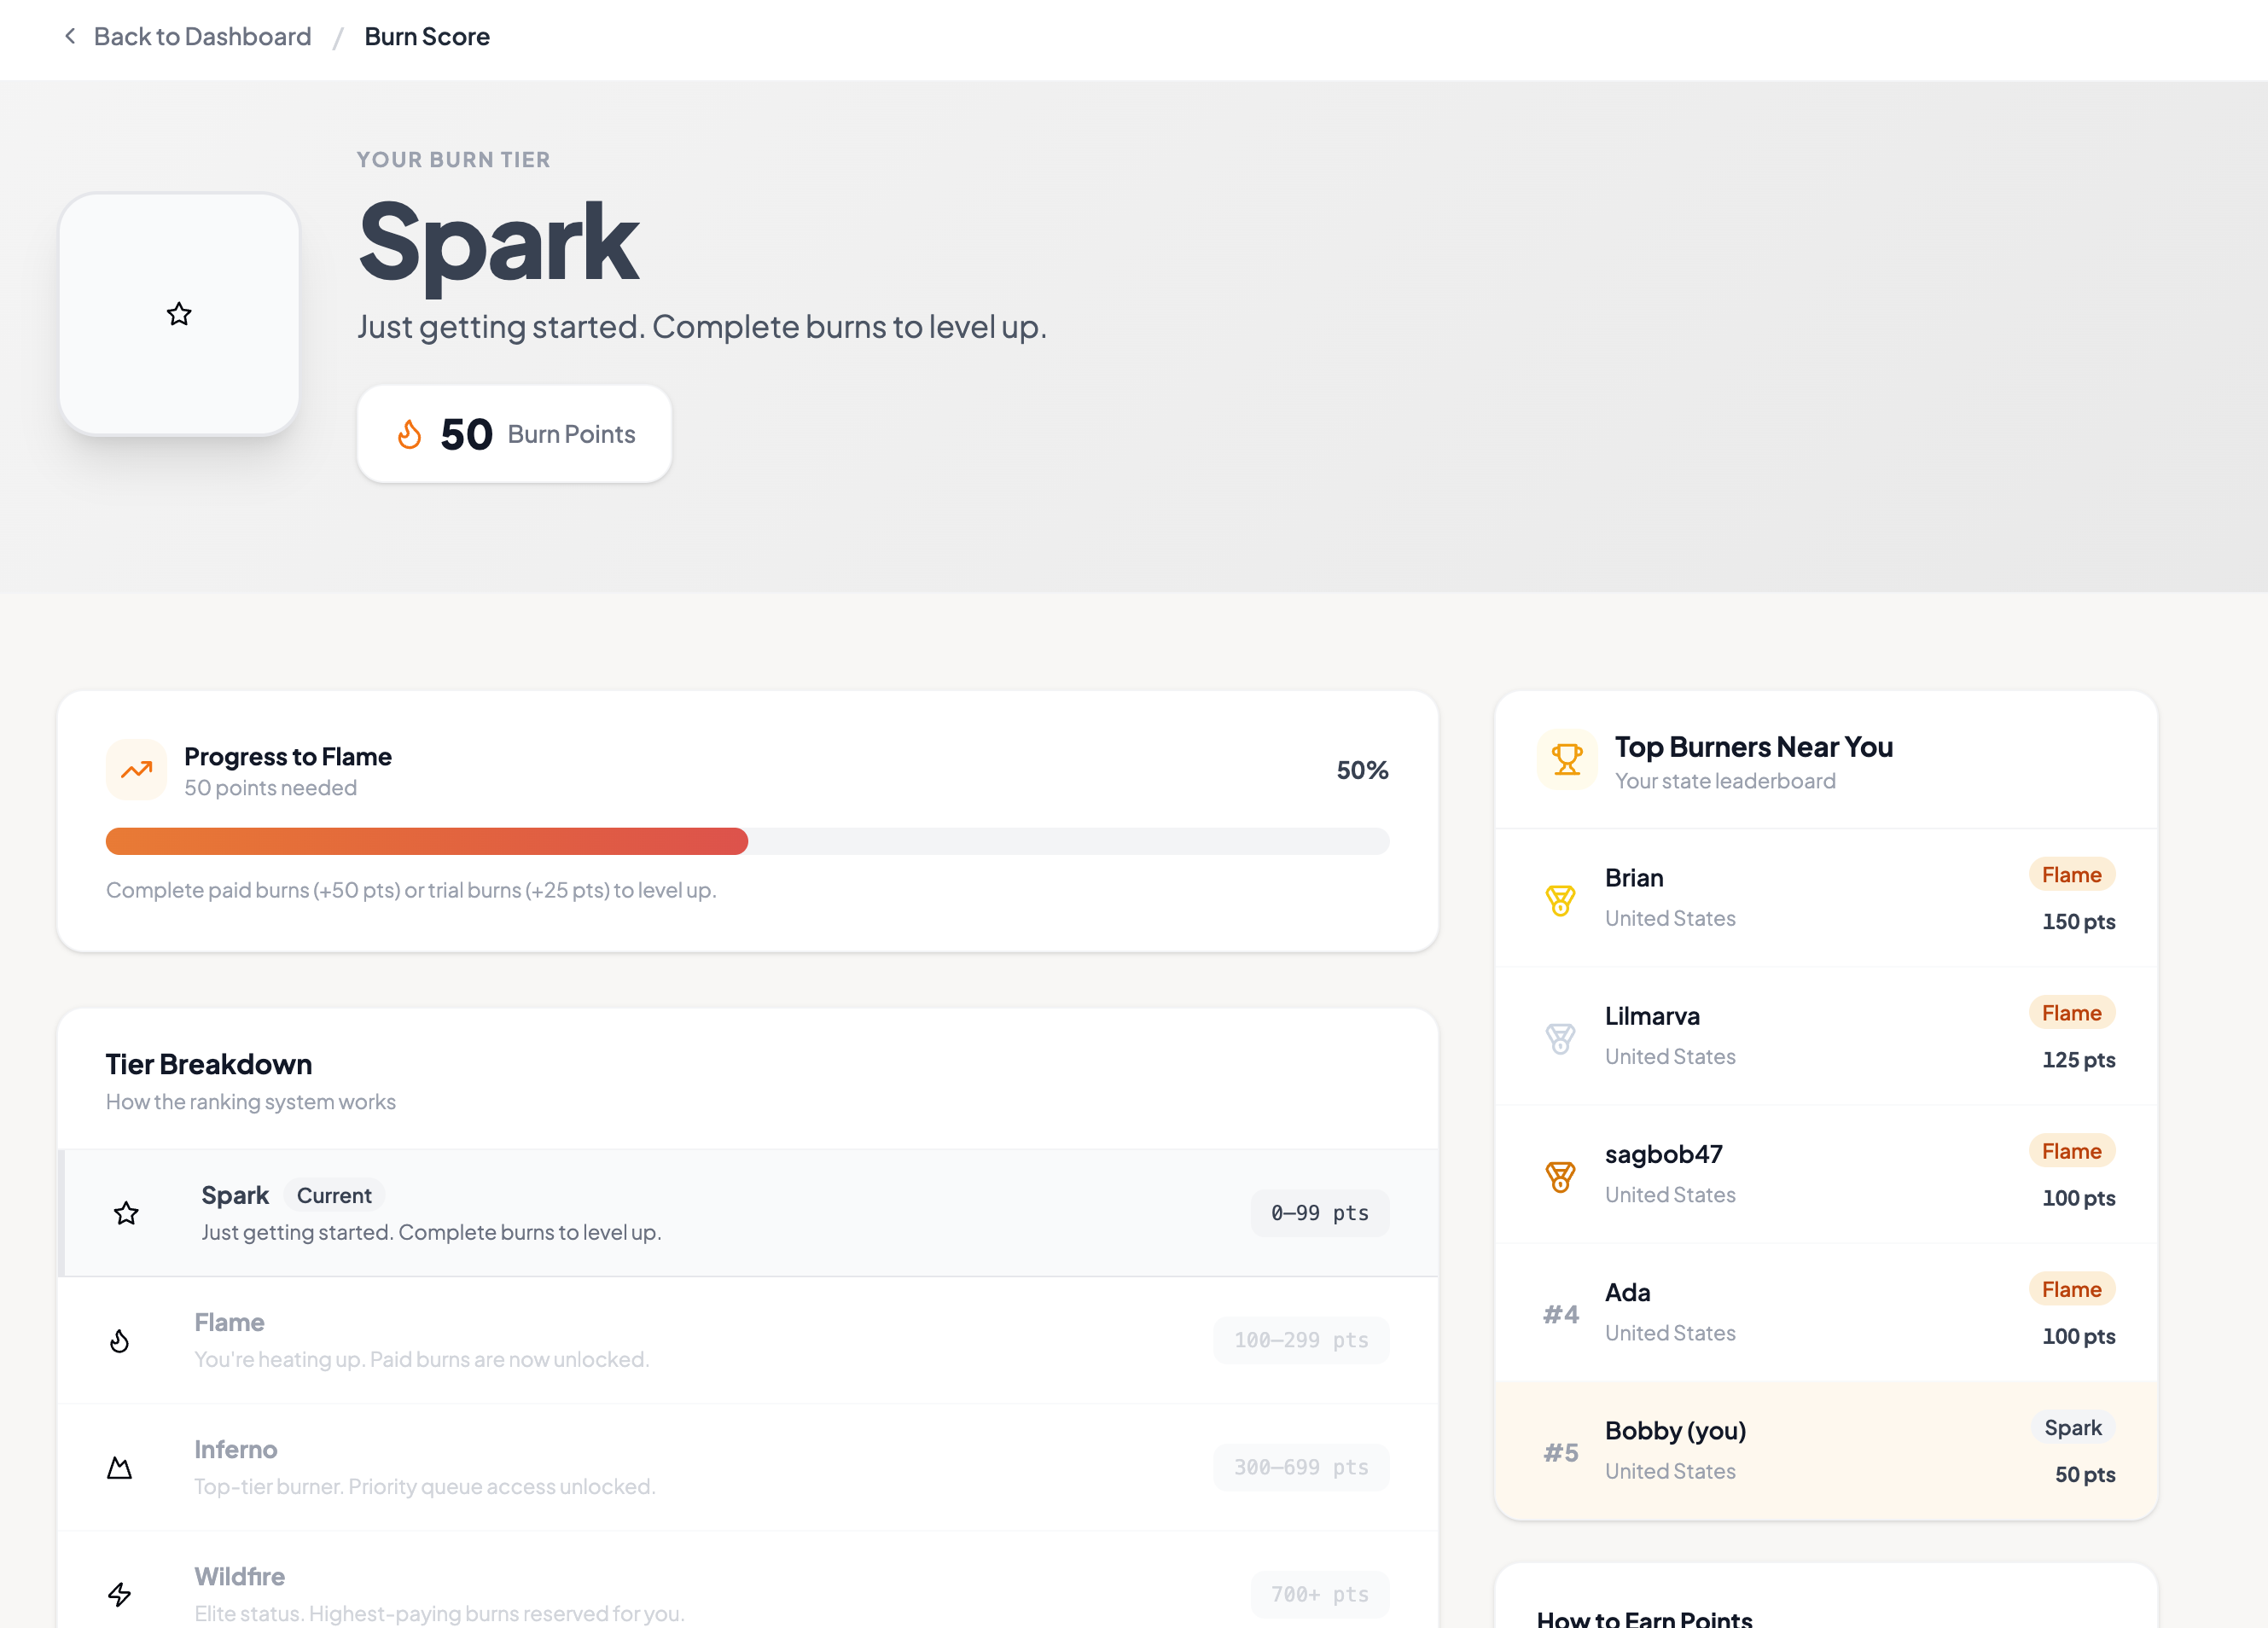2268x1628 pixels.
Task: Click the How to Earn Points heading
Action: (1644, 1619)
